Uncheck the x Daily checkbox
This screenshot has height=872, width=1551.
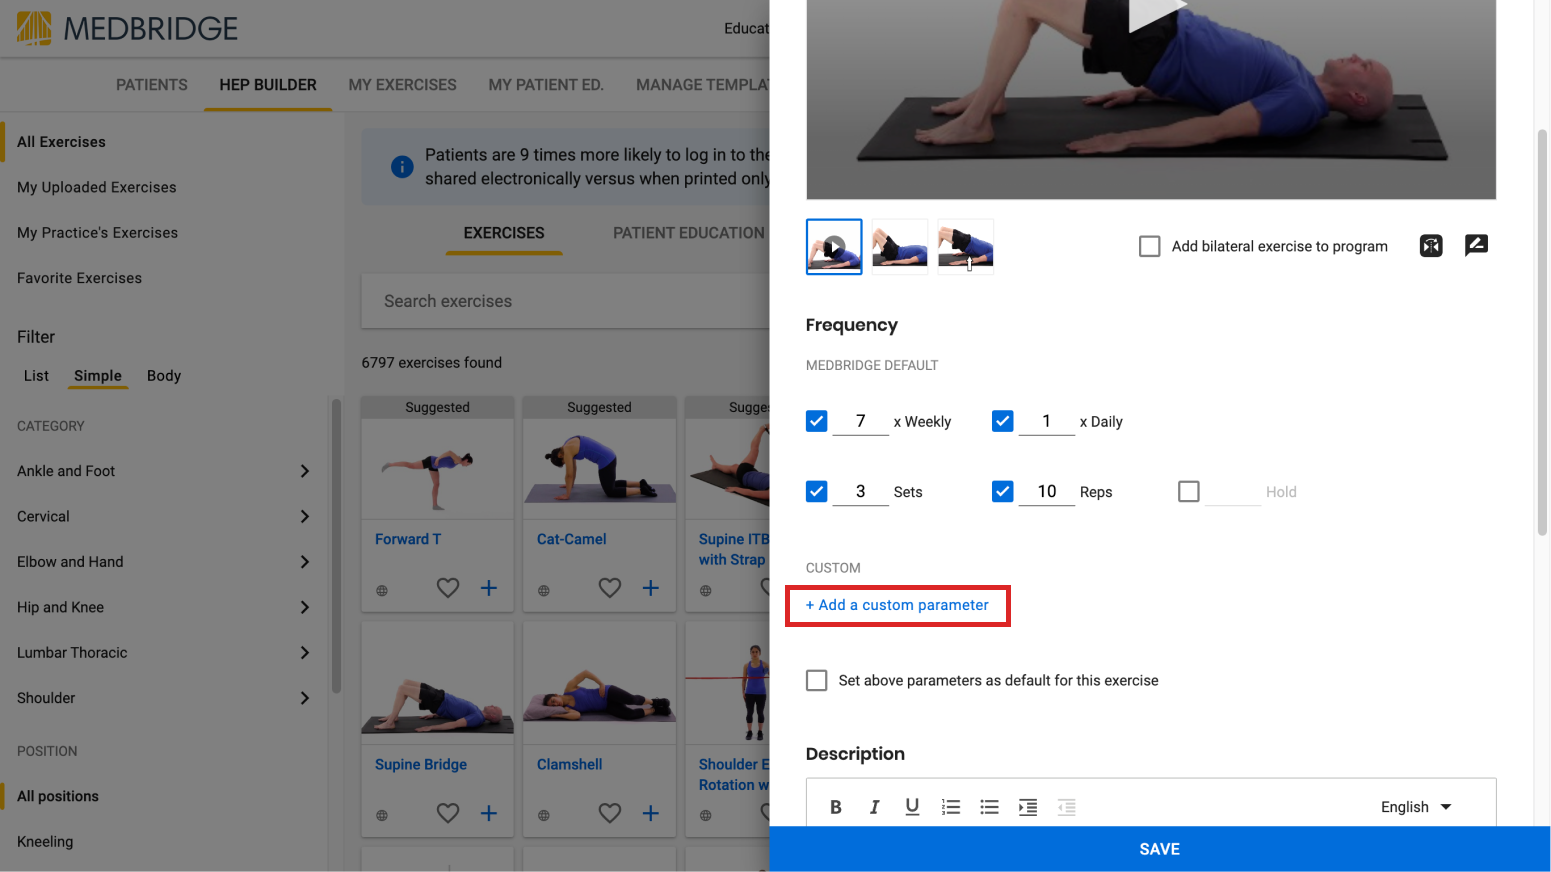(x=1003, y=421)
